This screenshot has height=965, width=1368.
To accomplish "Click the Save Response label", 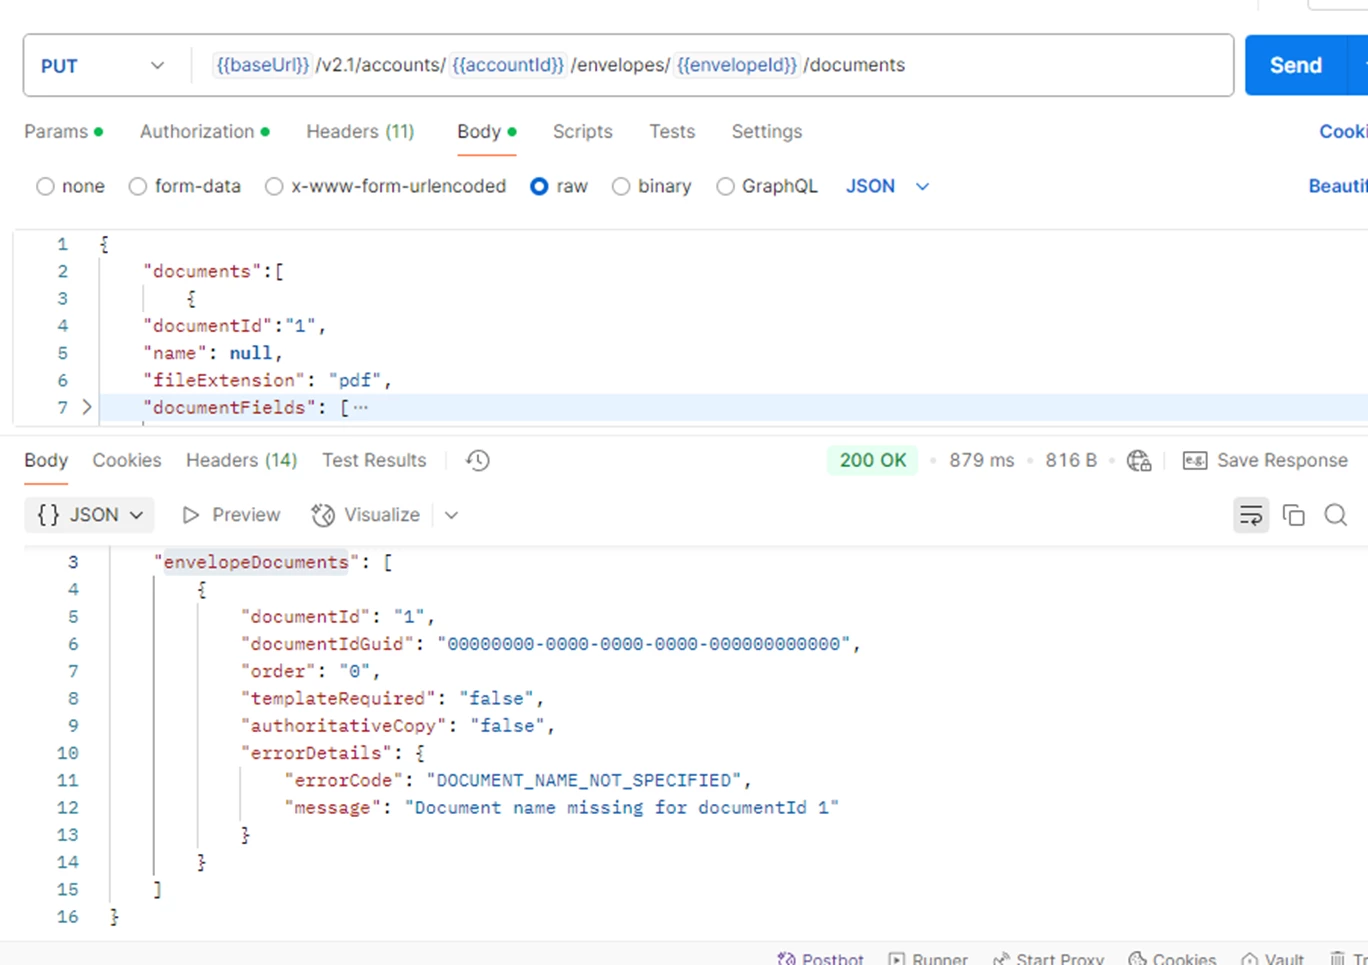I will 1282,460.
